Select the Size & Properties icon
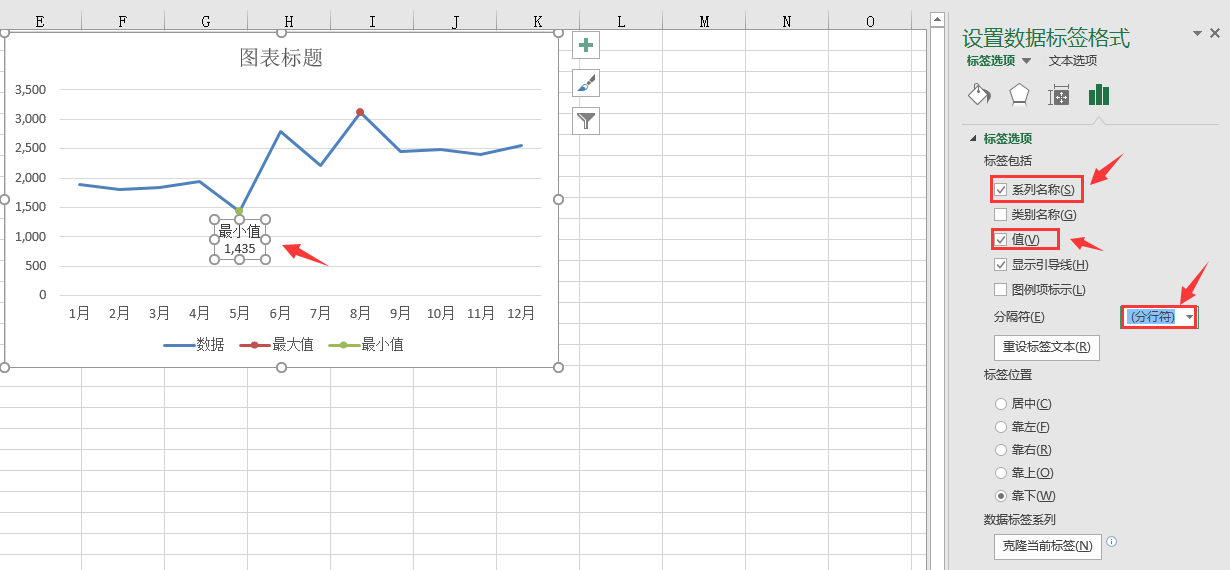Screen dimensions: 1230x570 (1058, 95)
